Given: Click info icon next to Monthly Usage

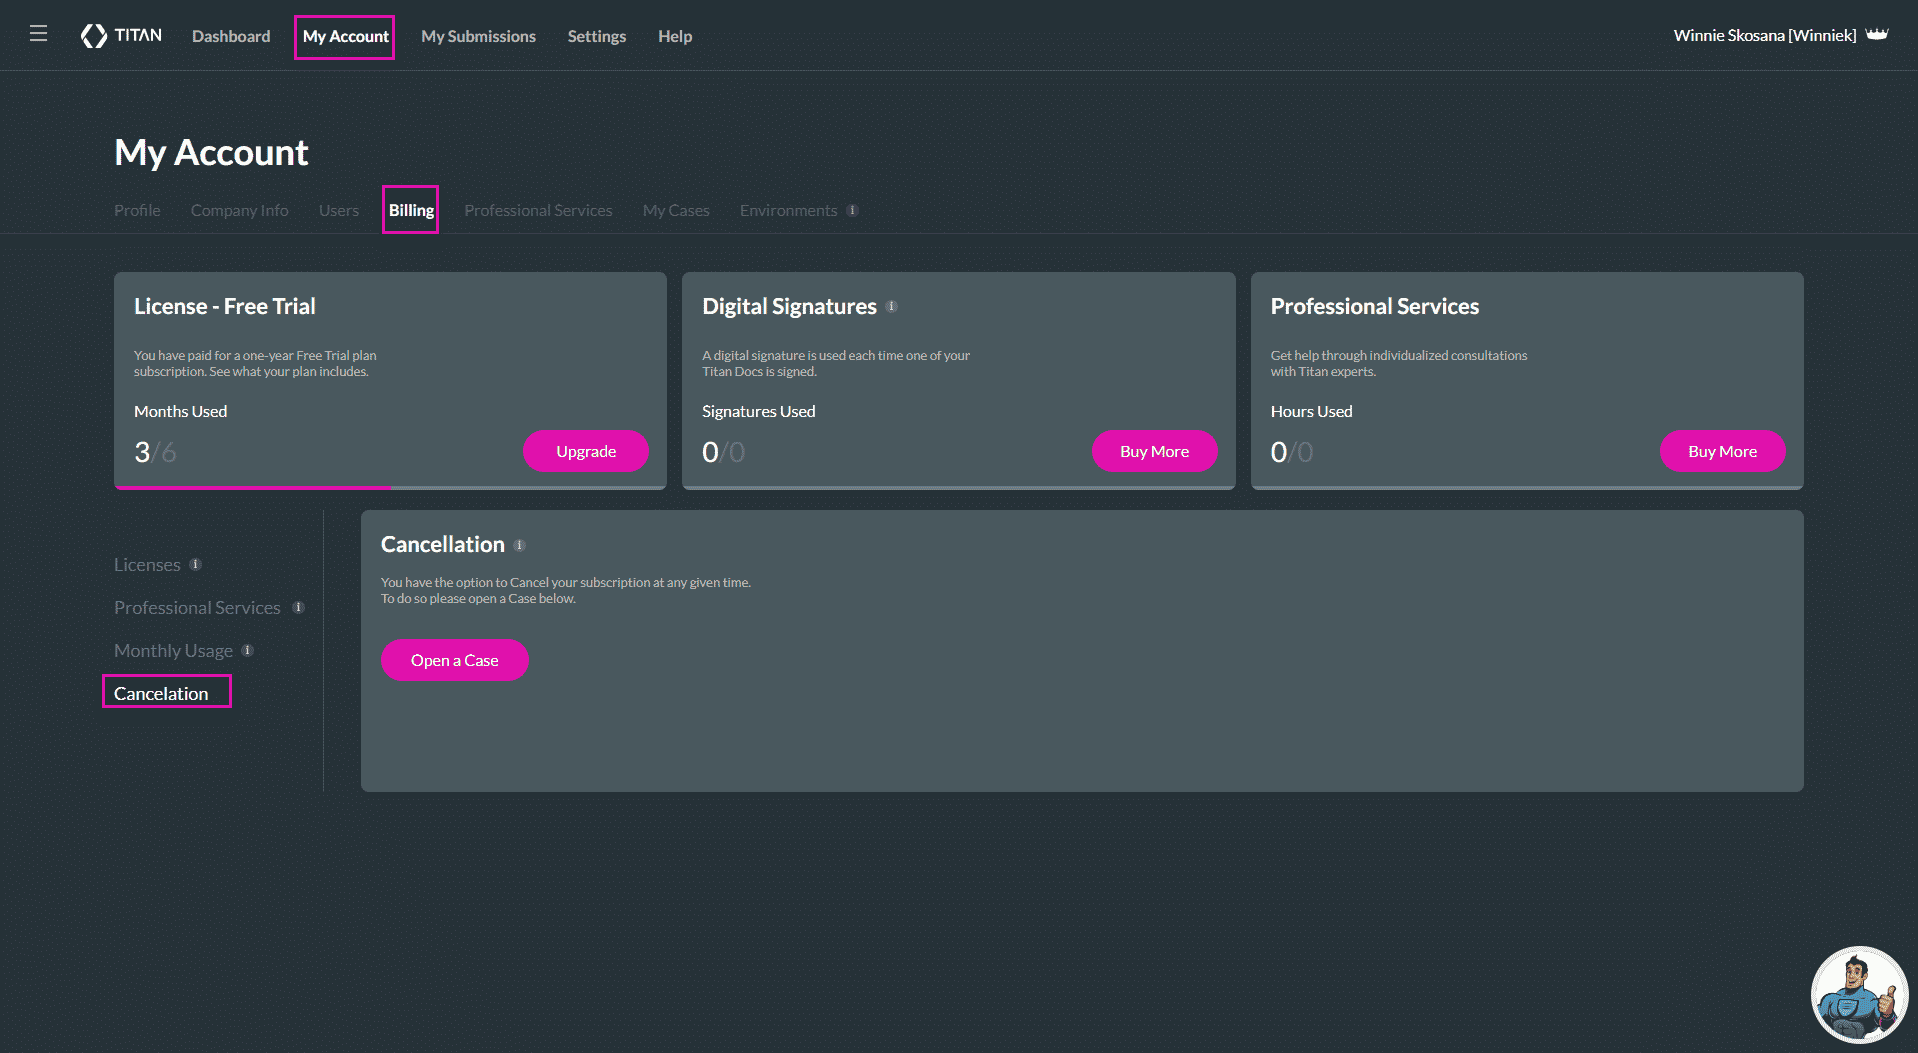Looking at the screenshot, I should (x=248, y=650).
